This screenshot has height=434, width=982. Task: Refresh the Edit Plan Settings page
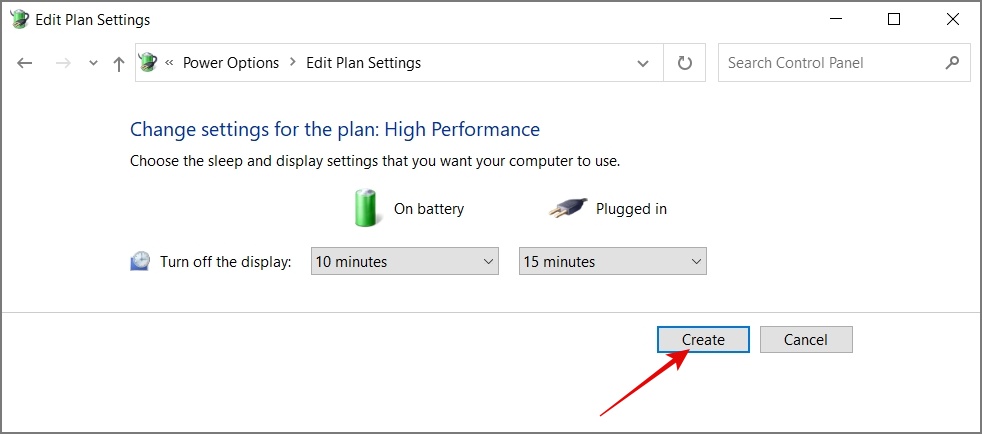685,63
